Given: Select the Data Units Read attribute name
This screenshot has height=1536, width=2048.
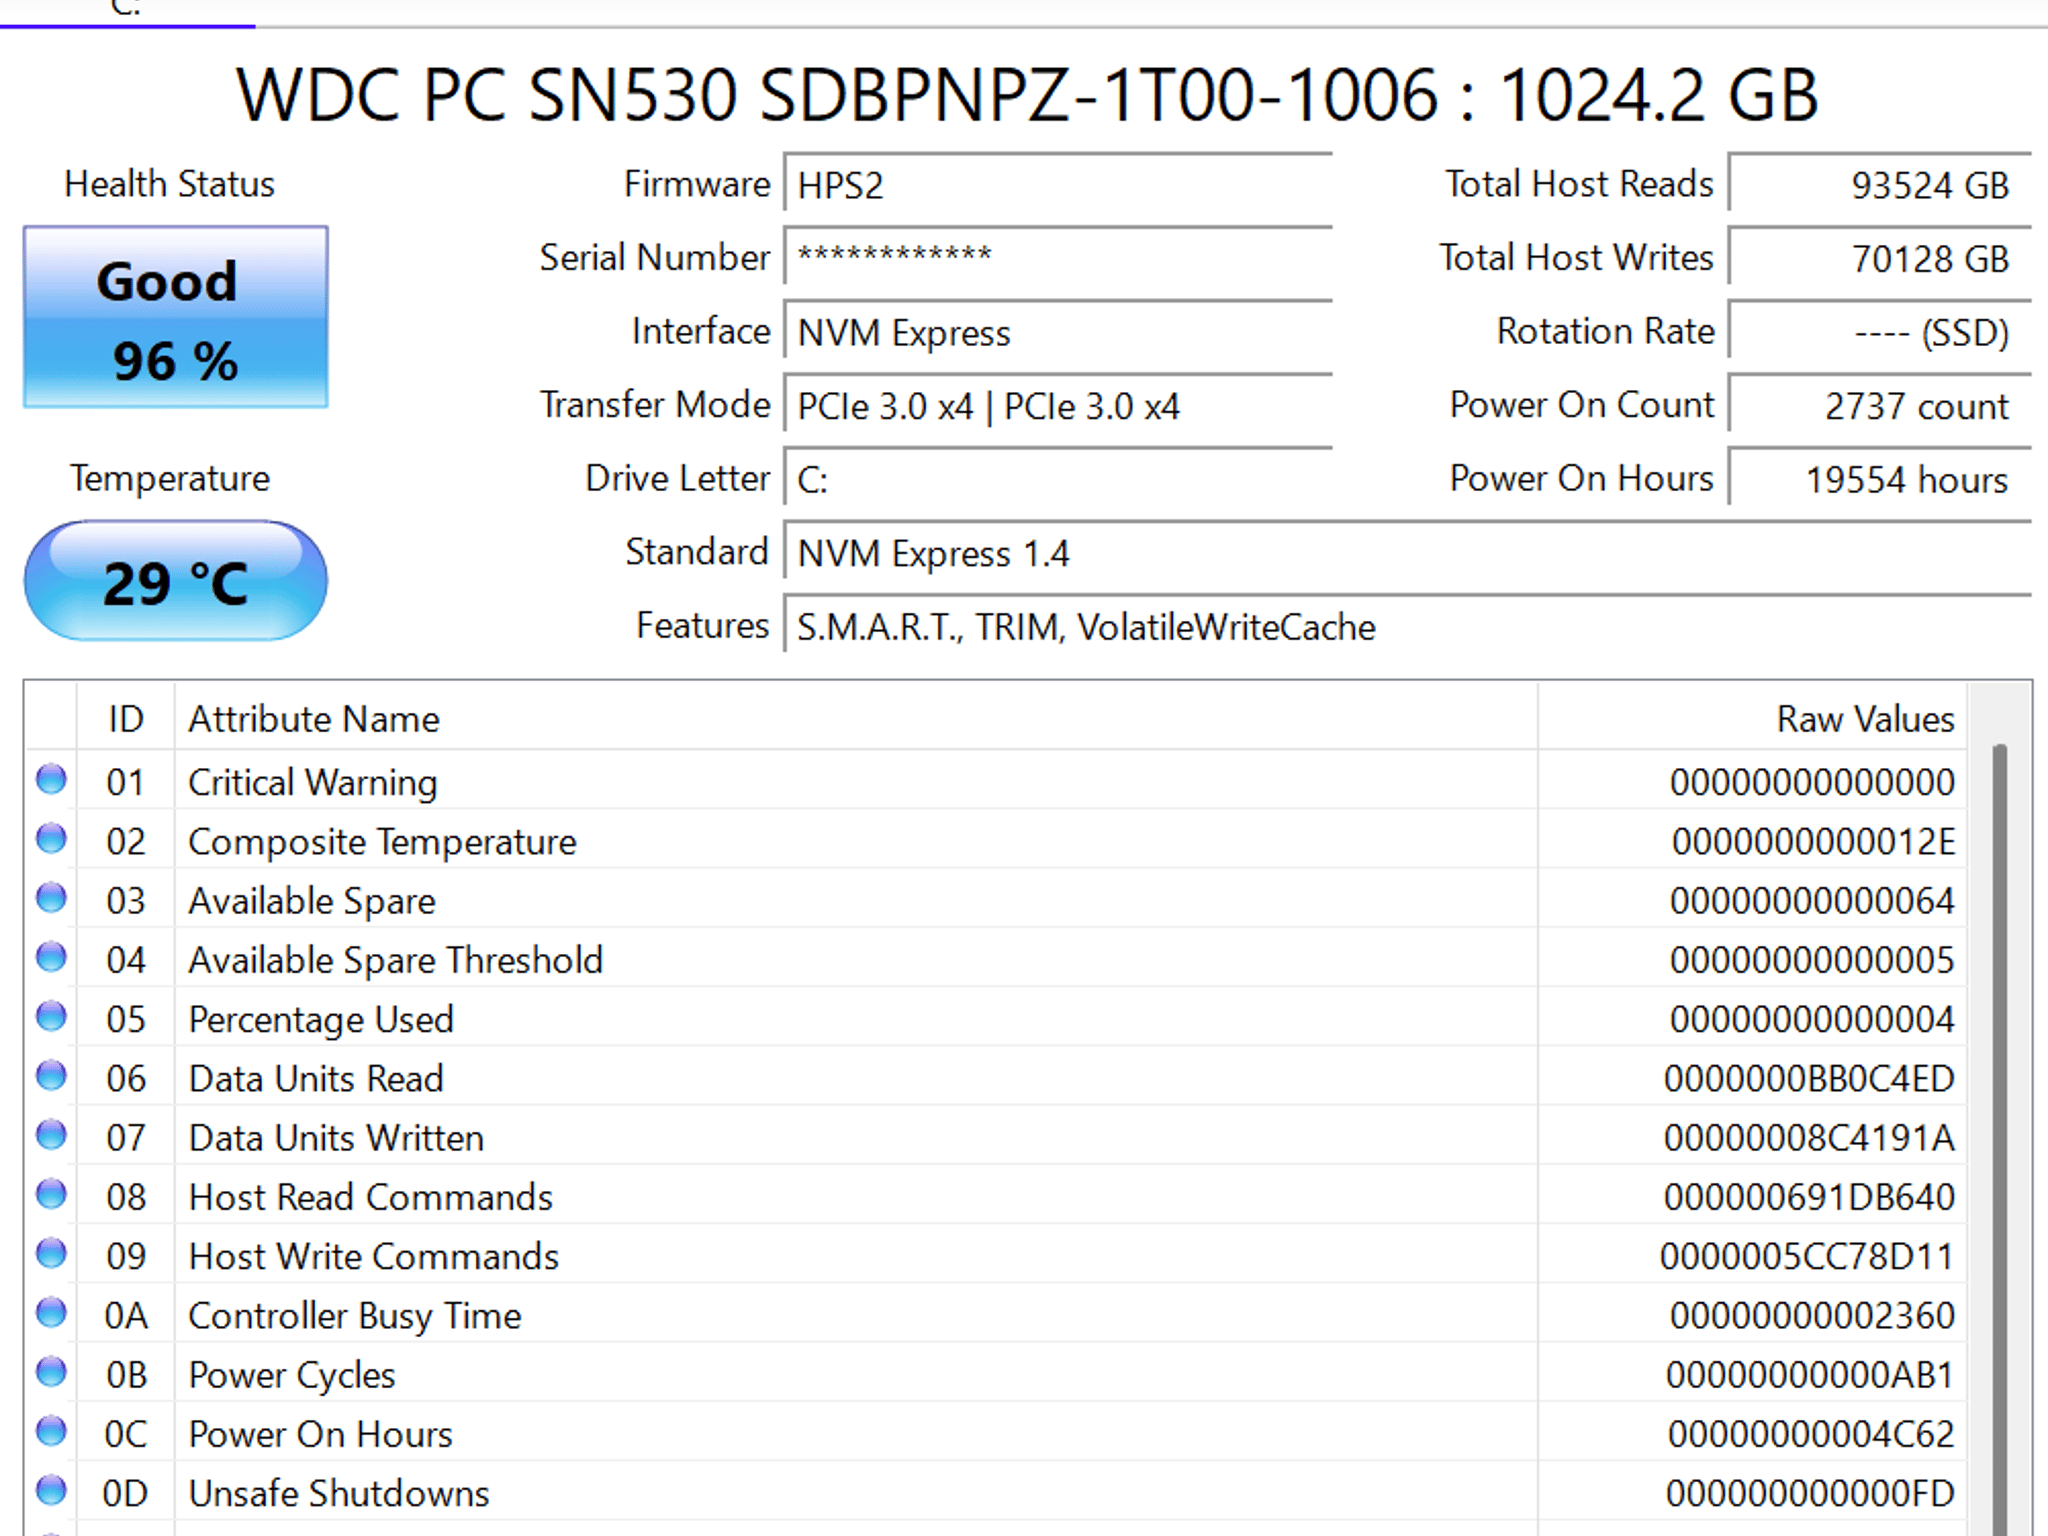Looking at the screenshot, I should 316,1078.
